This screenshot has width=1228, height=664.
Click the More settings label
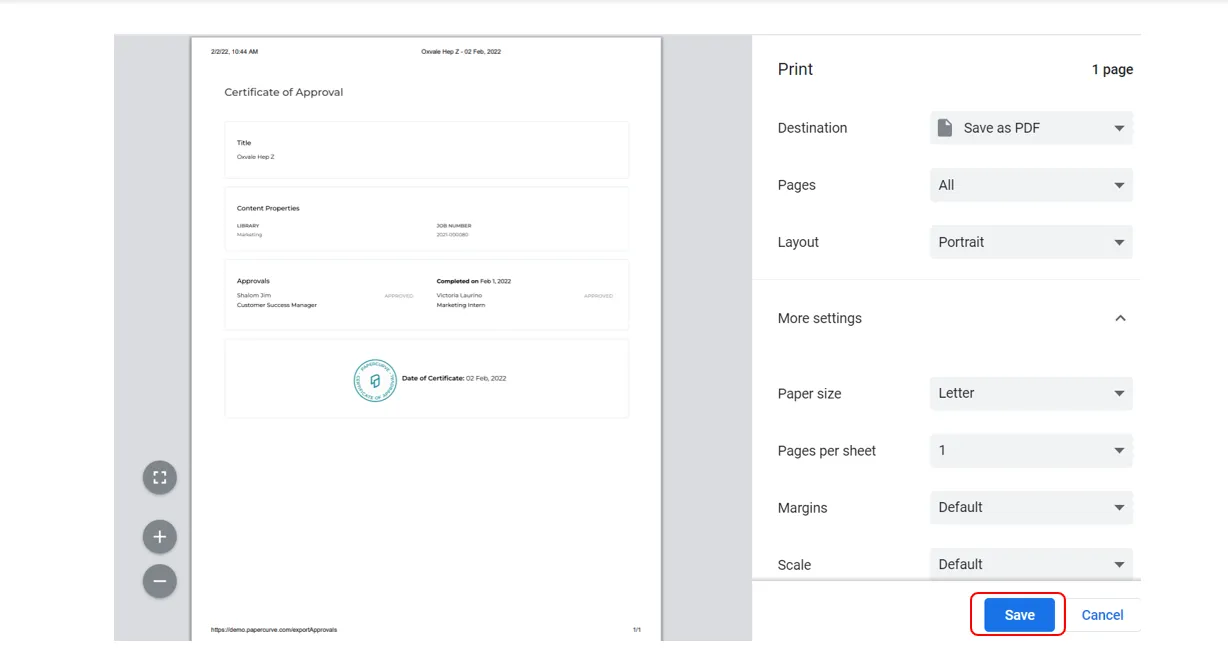click(819, 318)
